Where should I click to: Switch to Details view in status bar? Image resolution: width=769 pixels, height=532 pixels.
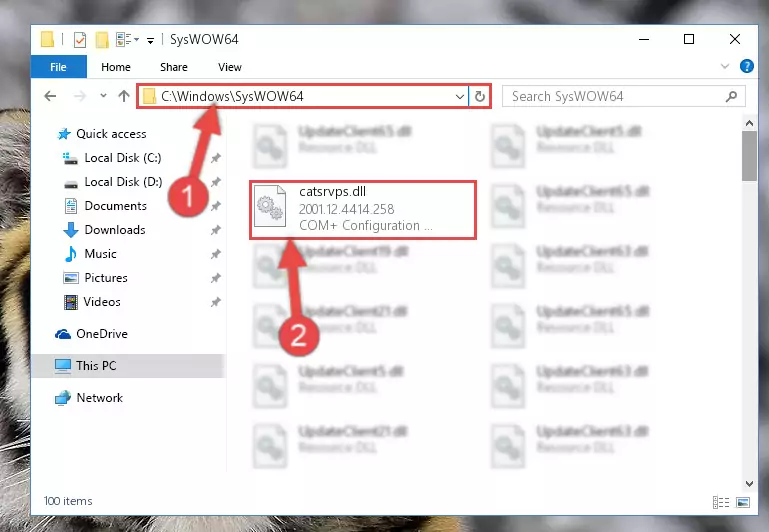720,503
